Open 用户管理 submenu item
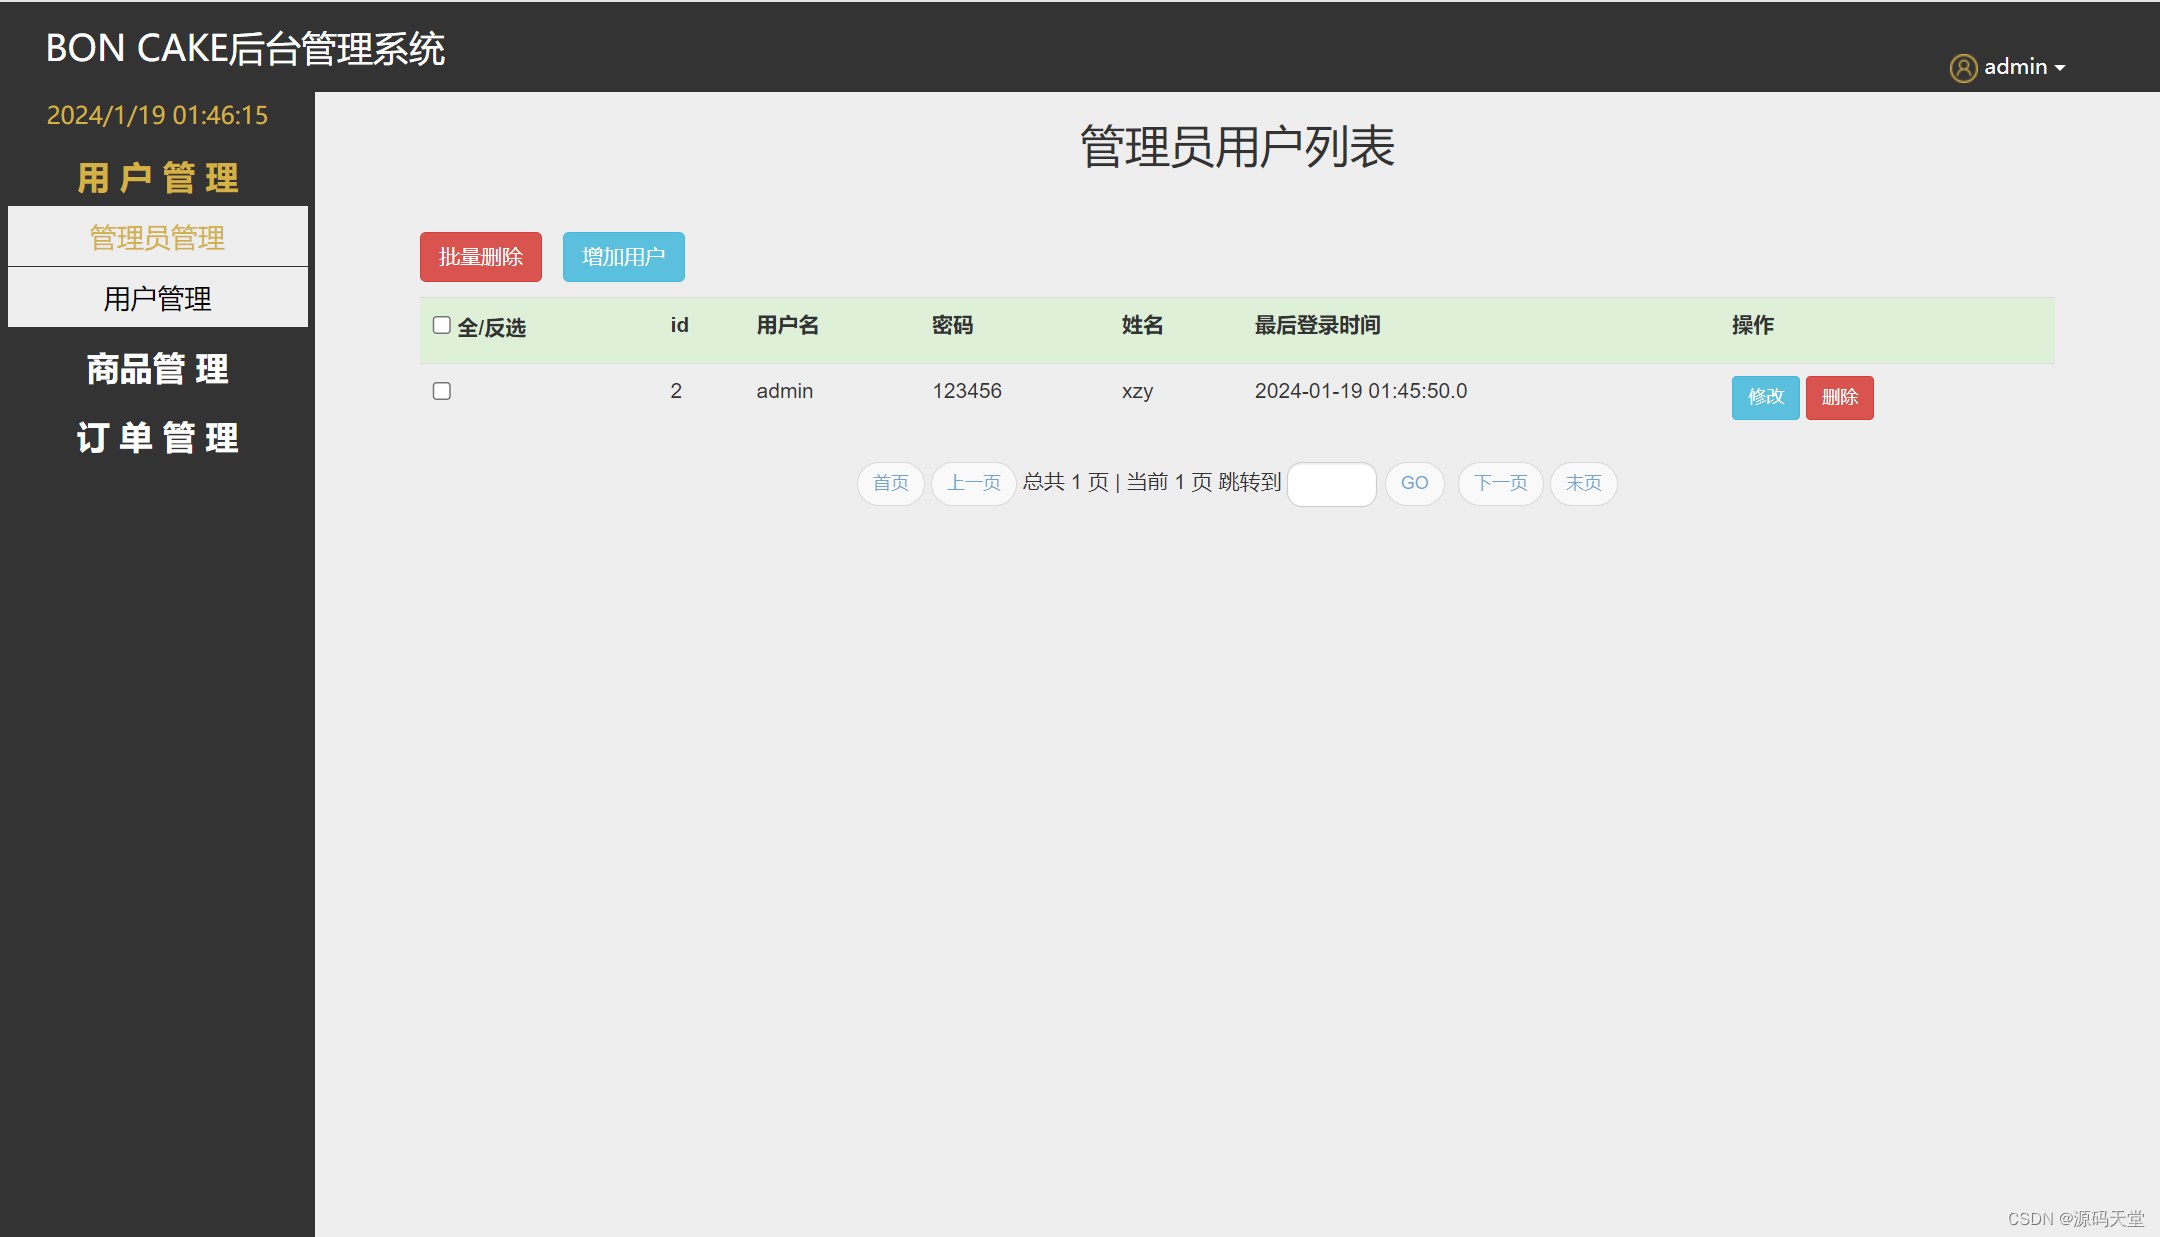 pos(158,298)
